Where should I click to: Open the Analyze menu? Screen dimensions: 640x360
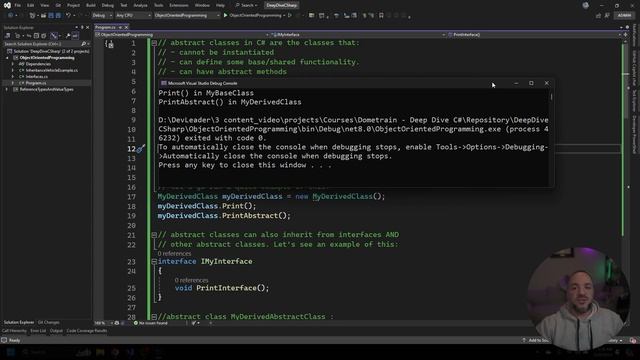140,5
